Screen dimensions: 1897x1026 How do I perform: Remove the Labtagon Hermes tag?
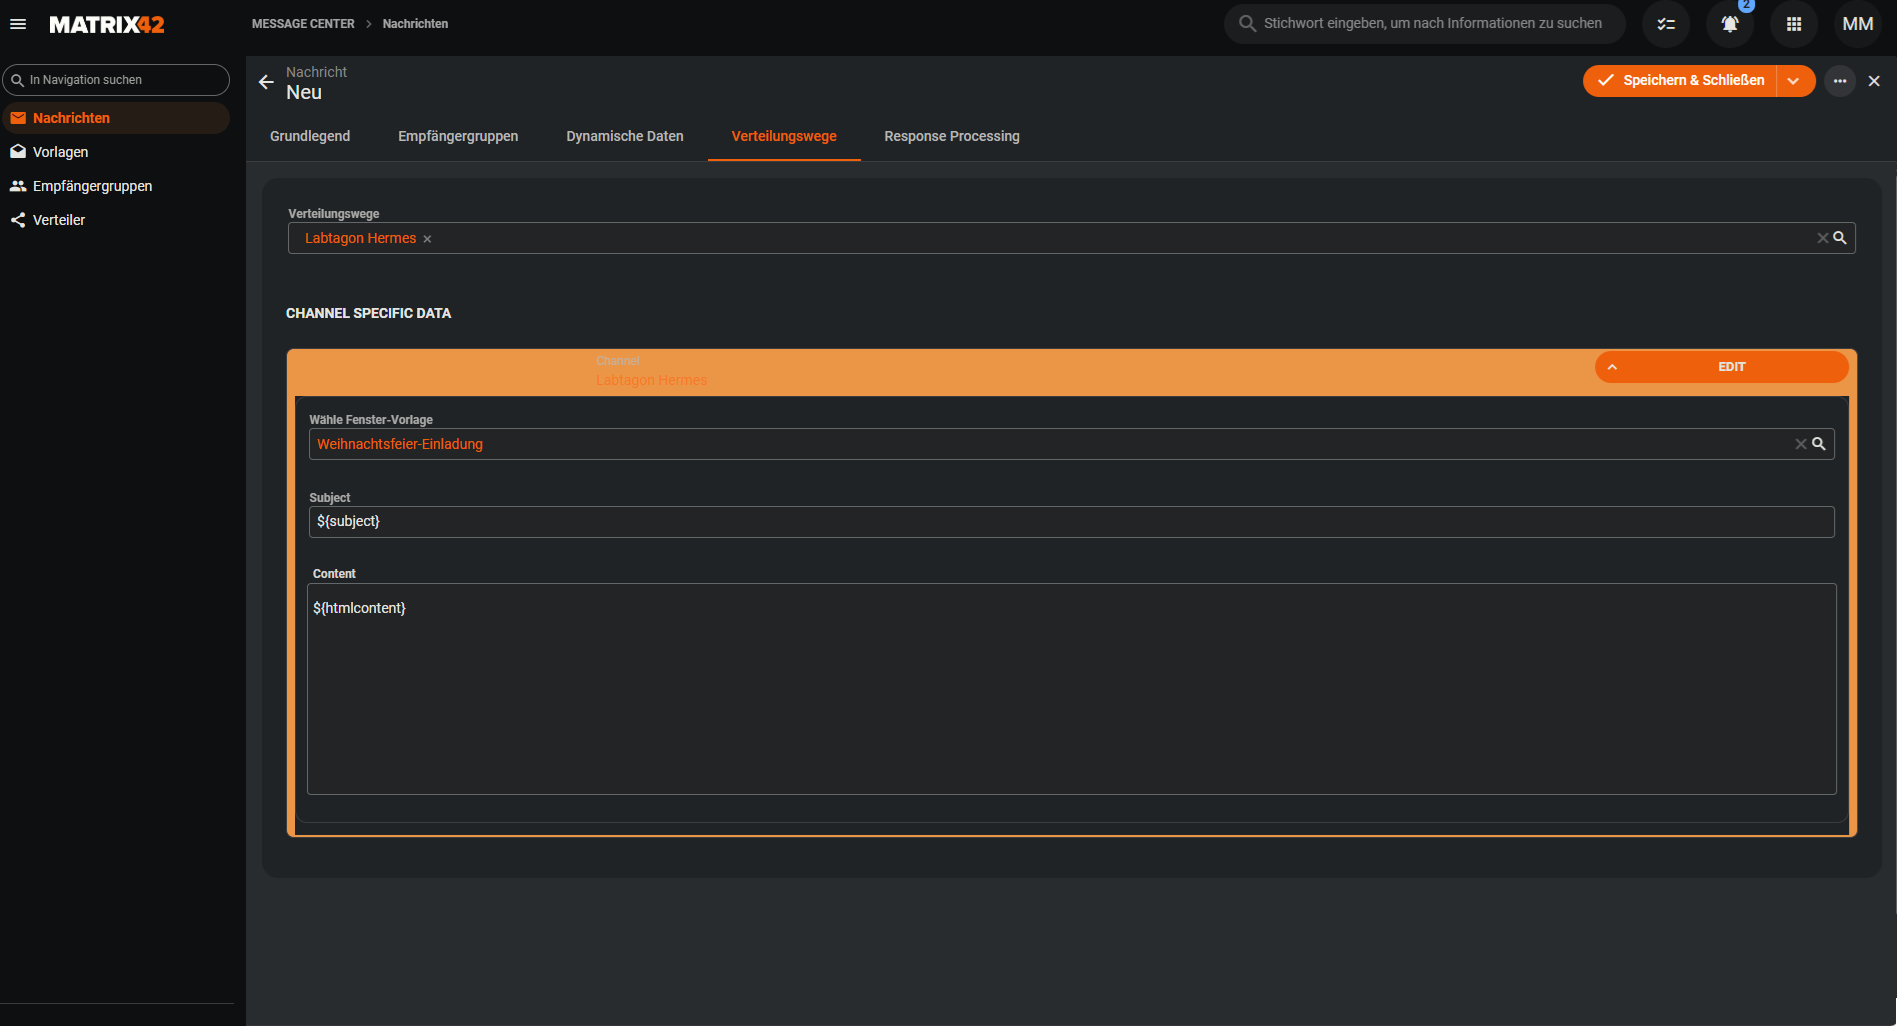(427, 239)
